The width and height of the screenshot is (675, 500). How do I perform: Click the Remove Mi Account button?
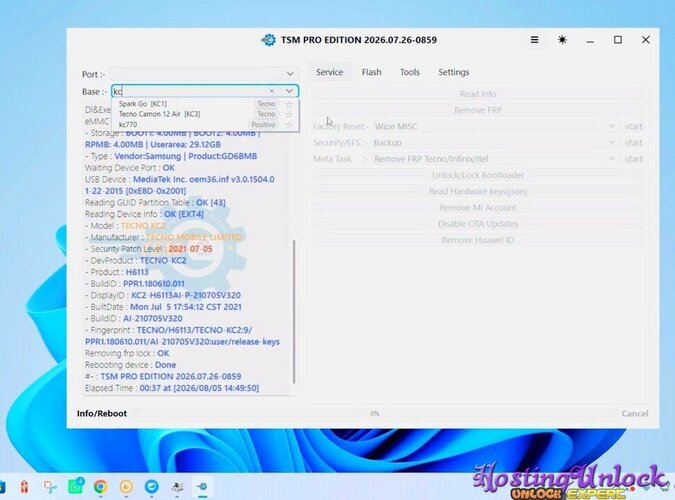coord(478,208)
